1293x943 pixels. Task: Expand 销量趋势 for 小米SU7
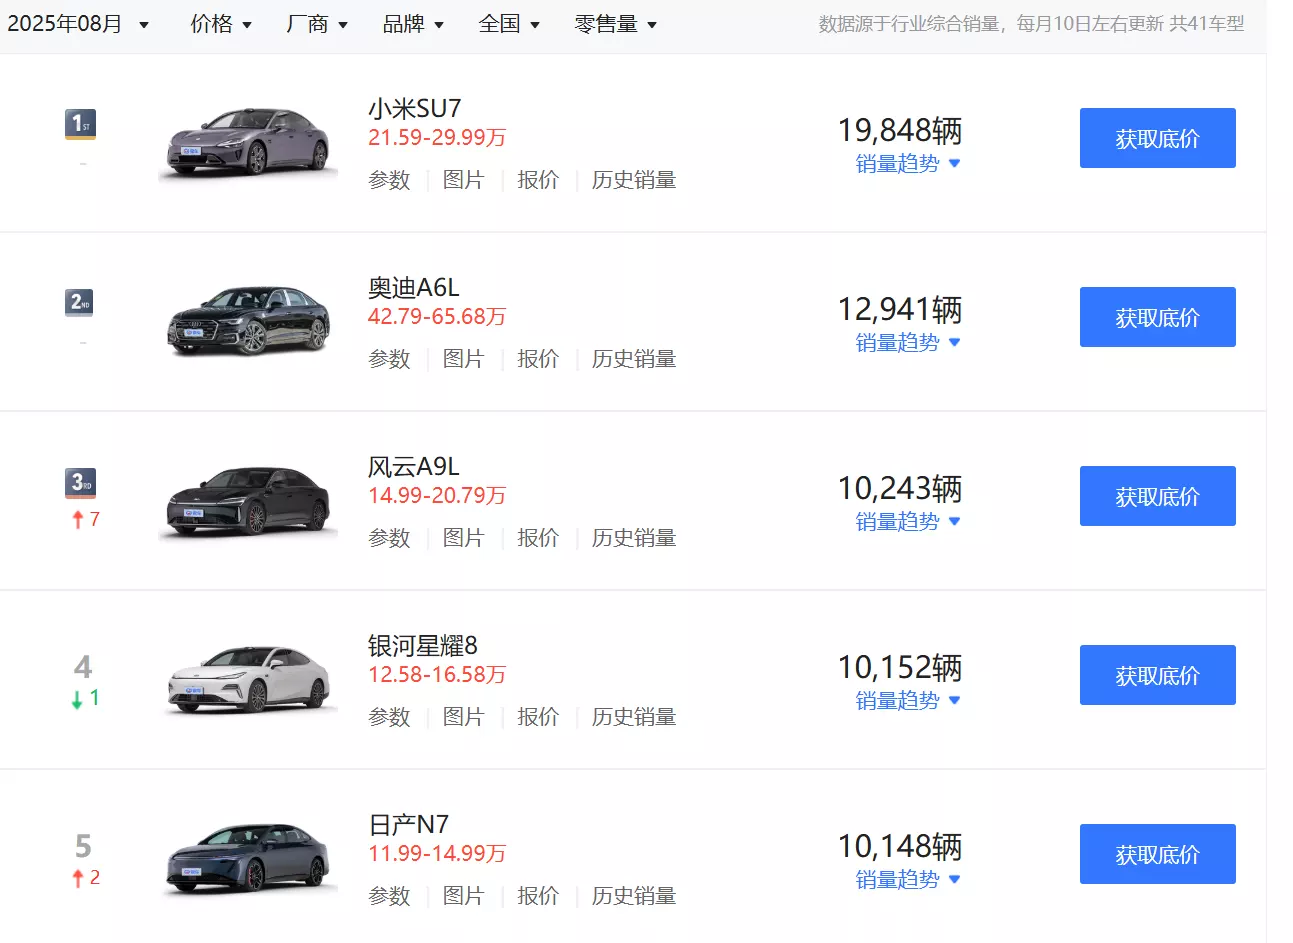click(x=907, y=164)
